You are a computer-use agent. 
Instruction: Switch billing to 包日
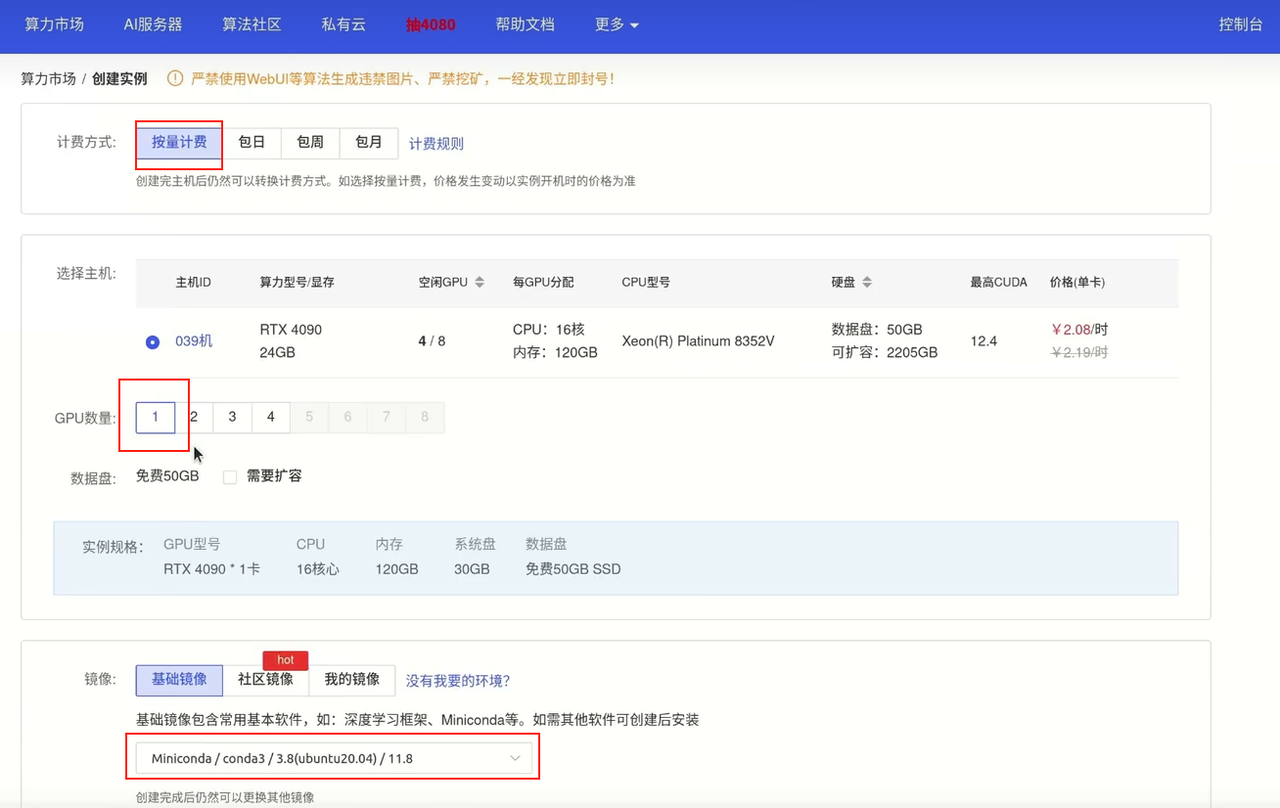tap(252, 143)
